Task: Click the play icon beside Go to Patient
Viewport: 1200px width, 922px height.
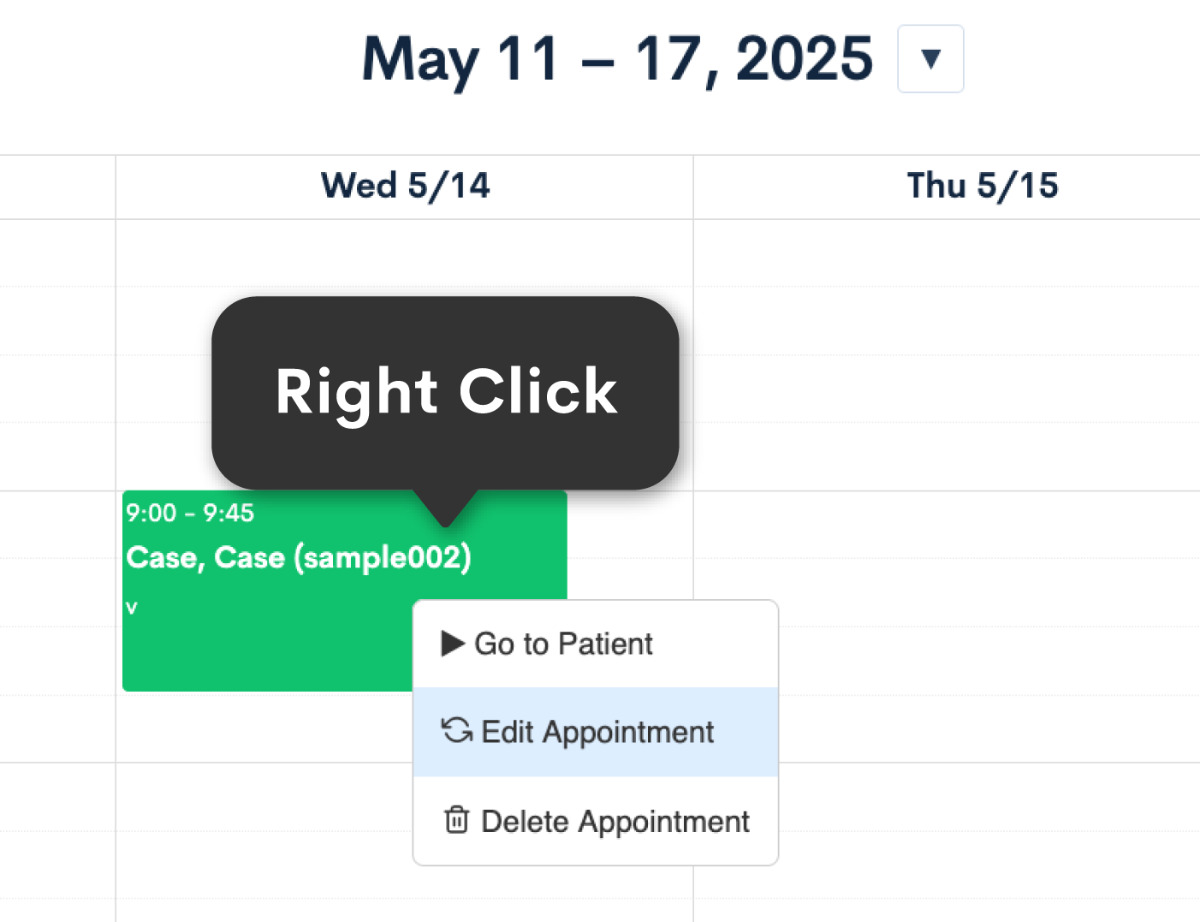Action: click(x=453, y=643)
